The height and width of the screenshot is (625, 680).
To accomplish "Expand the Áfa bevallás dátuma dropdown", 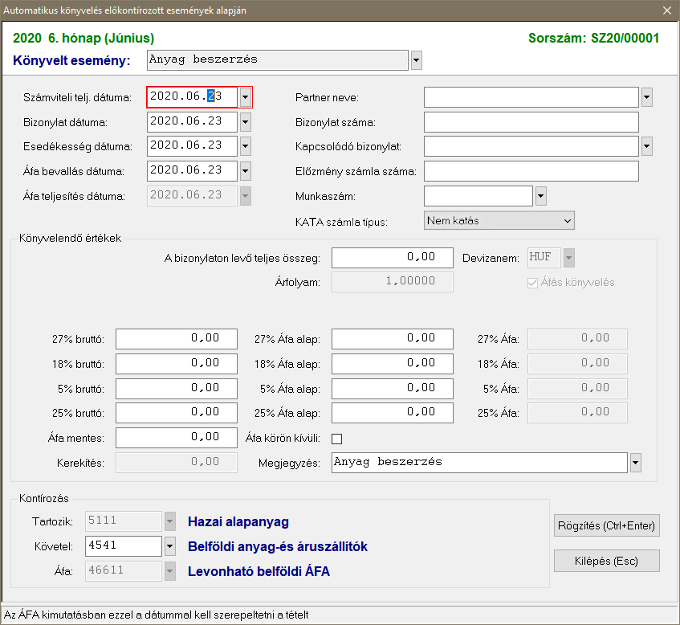I will pos(245,171).
